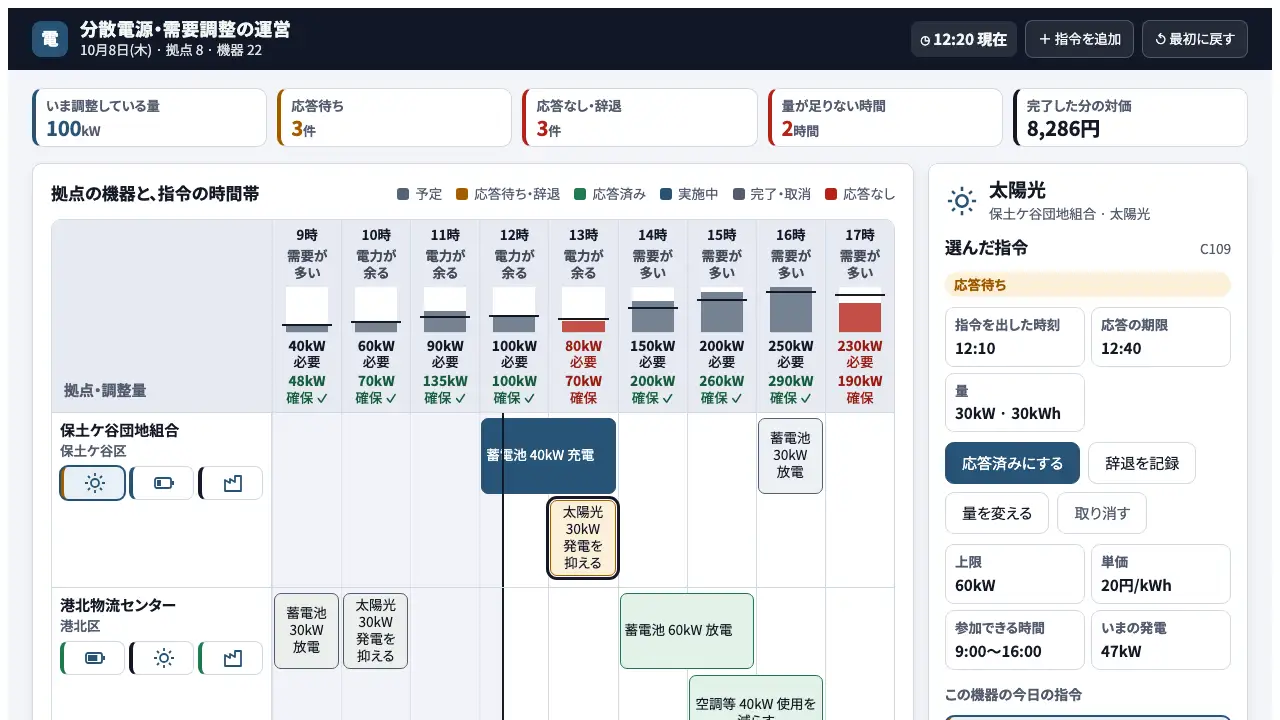Select the battery device icon under 保土ケ谷団地組合
Viewport: 1280px width, 720px height.
click(x=162, y=483)
